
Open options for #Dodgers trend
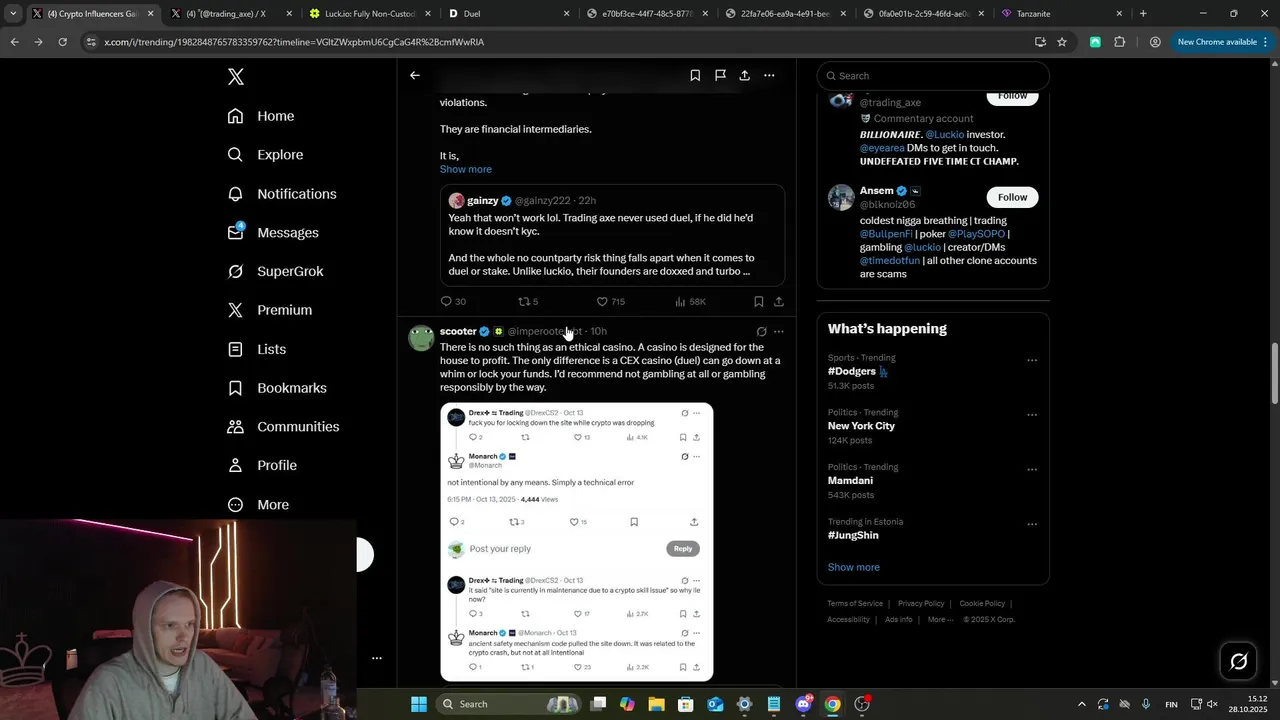(1032, 360)
